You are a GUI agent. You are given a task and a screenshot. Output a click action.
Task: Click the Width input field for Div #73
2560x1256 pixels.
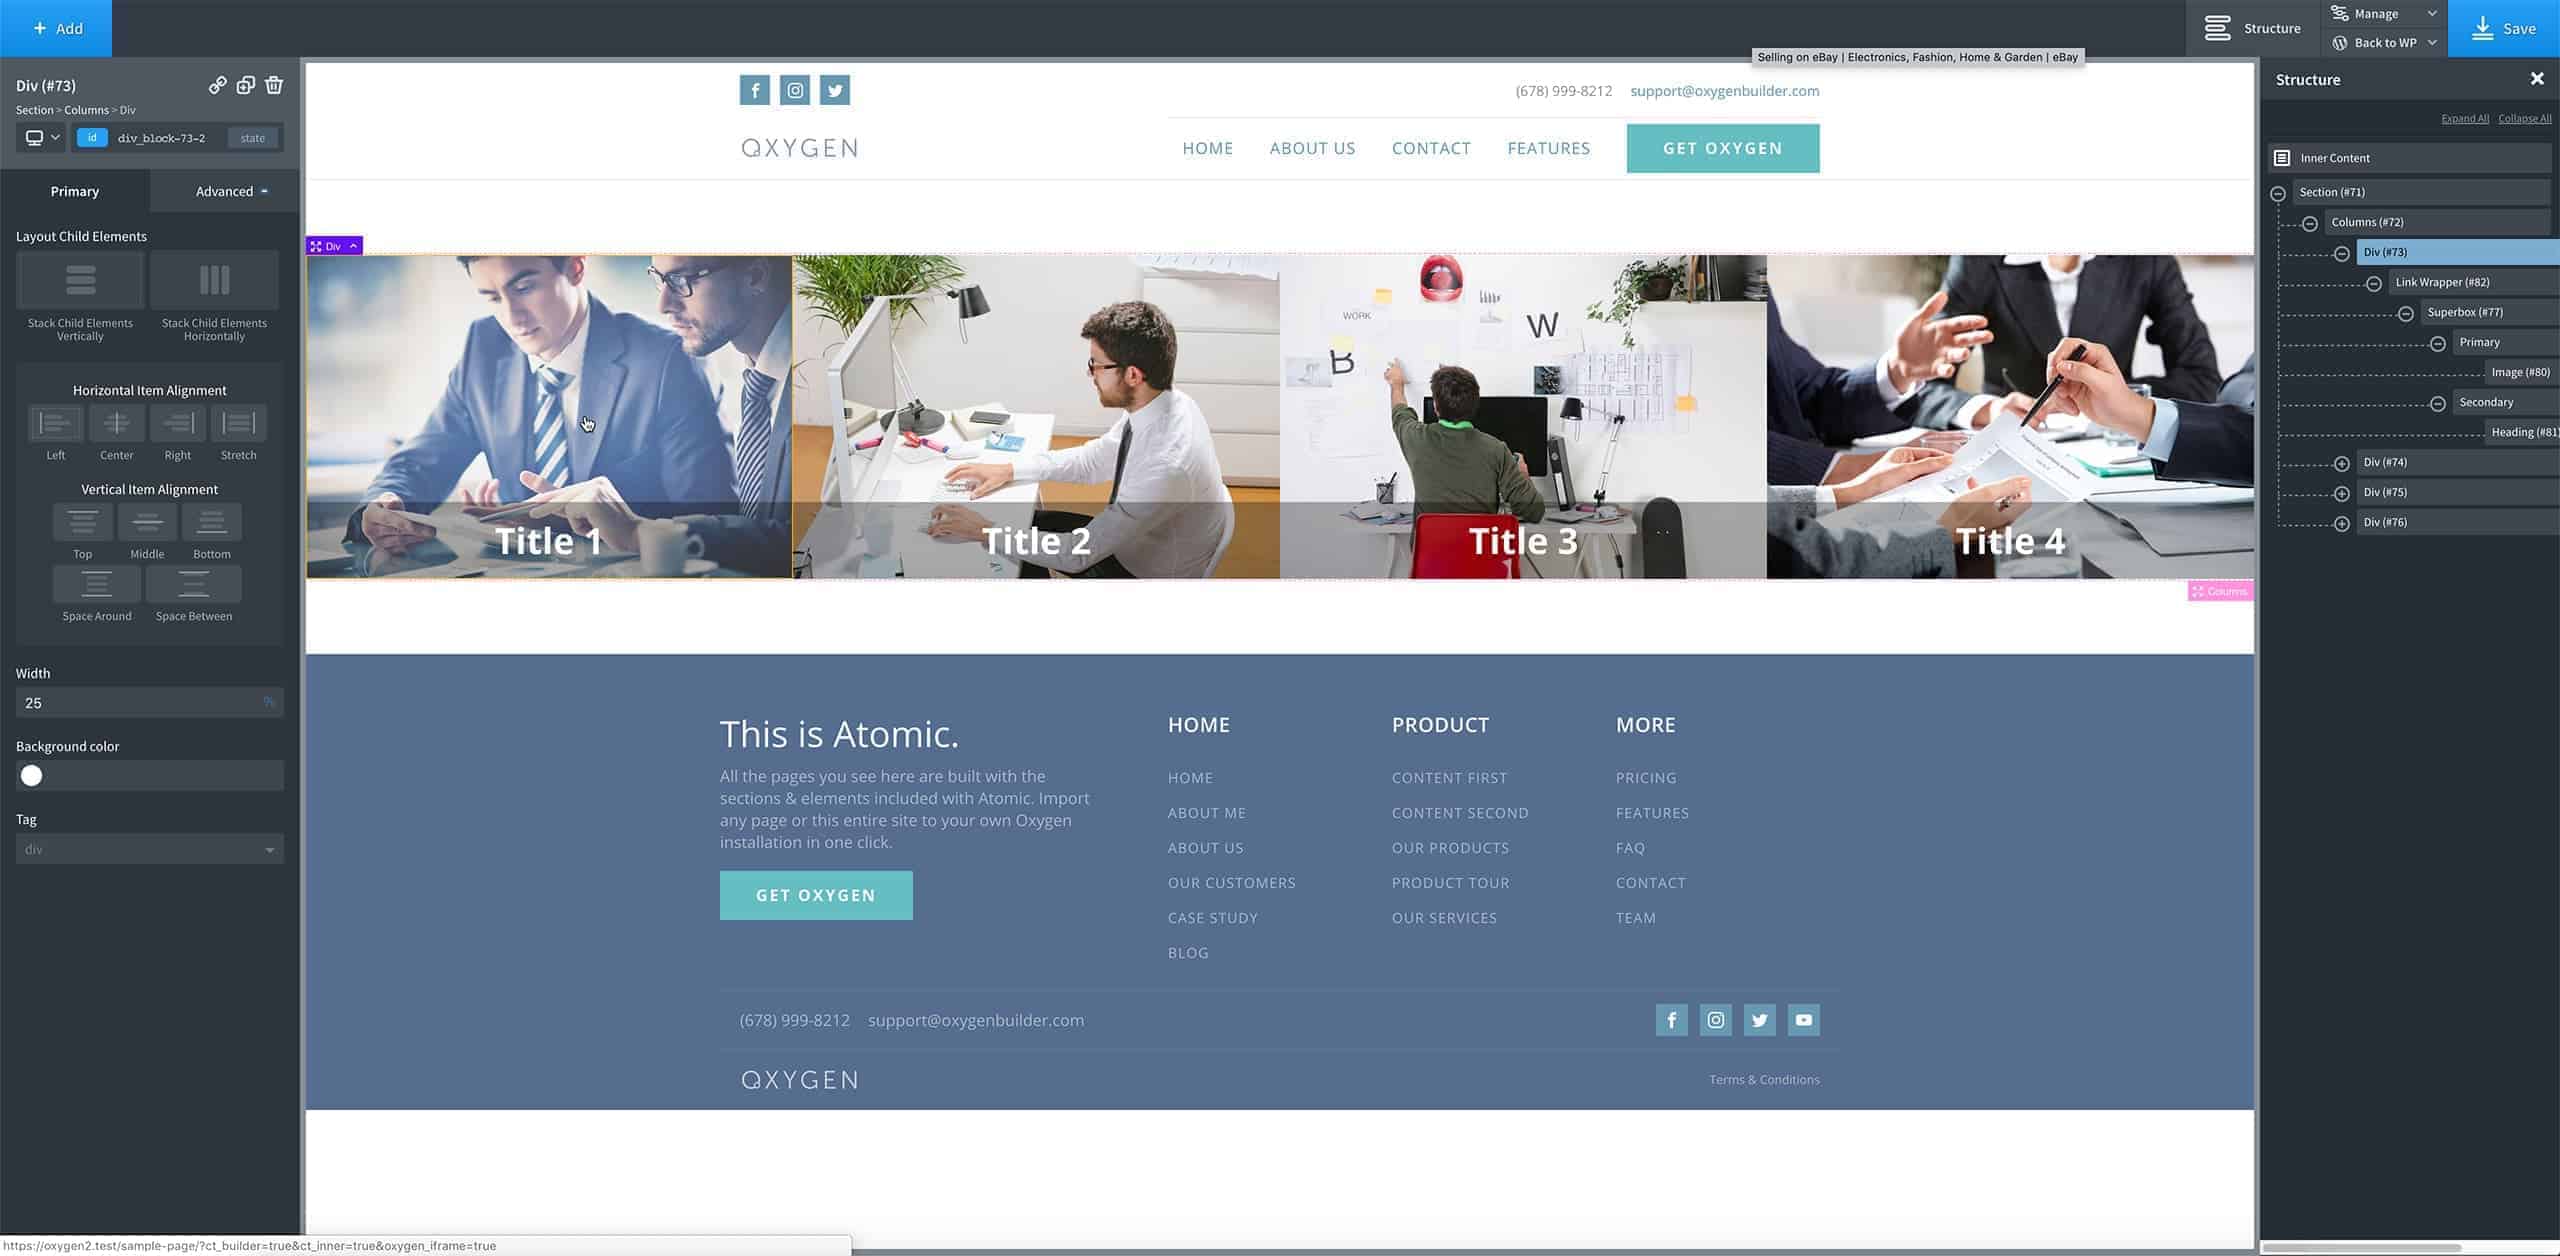[x=139, y=702]
